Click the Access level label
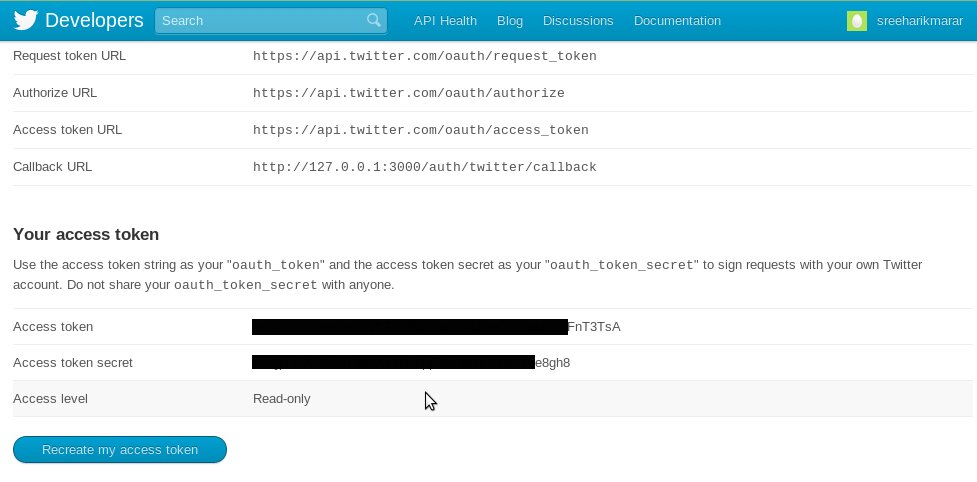Viewport: 977px width, 482px height. pos(50,399)
